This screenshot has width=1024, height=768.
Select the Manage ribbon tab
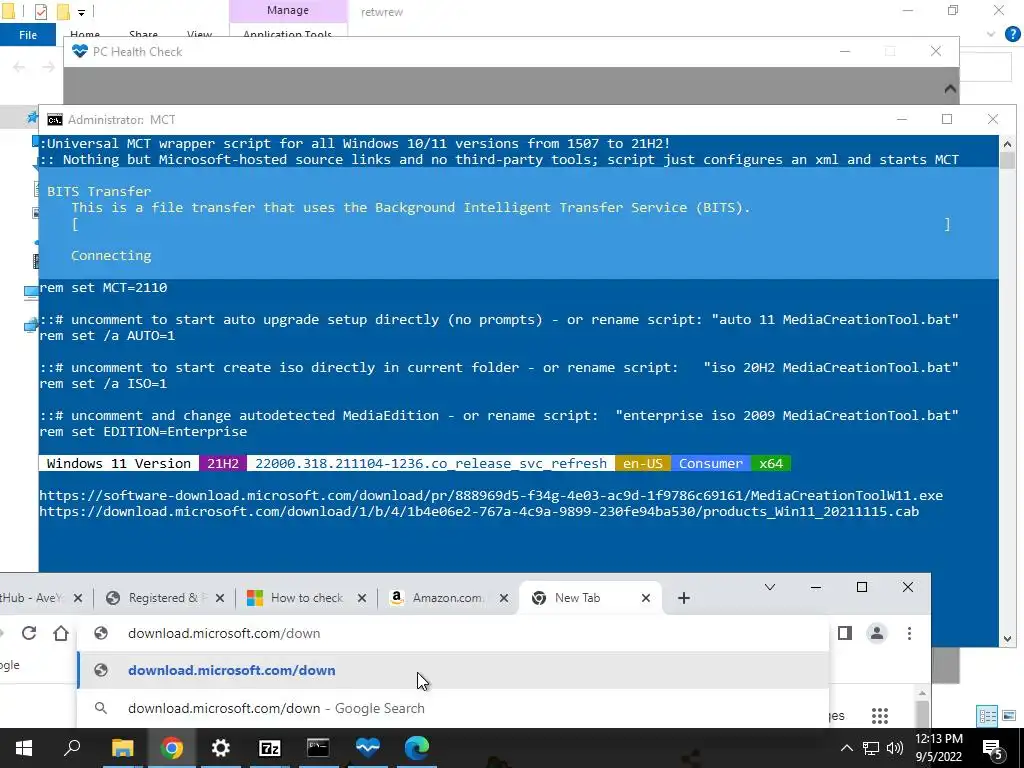pyautogui.click(x=288, y=10)
